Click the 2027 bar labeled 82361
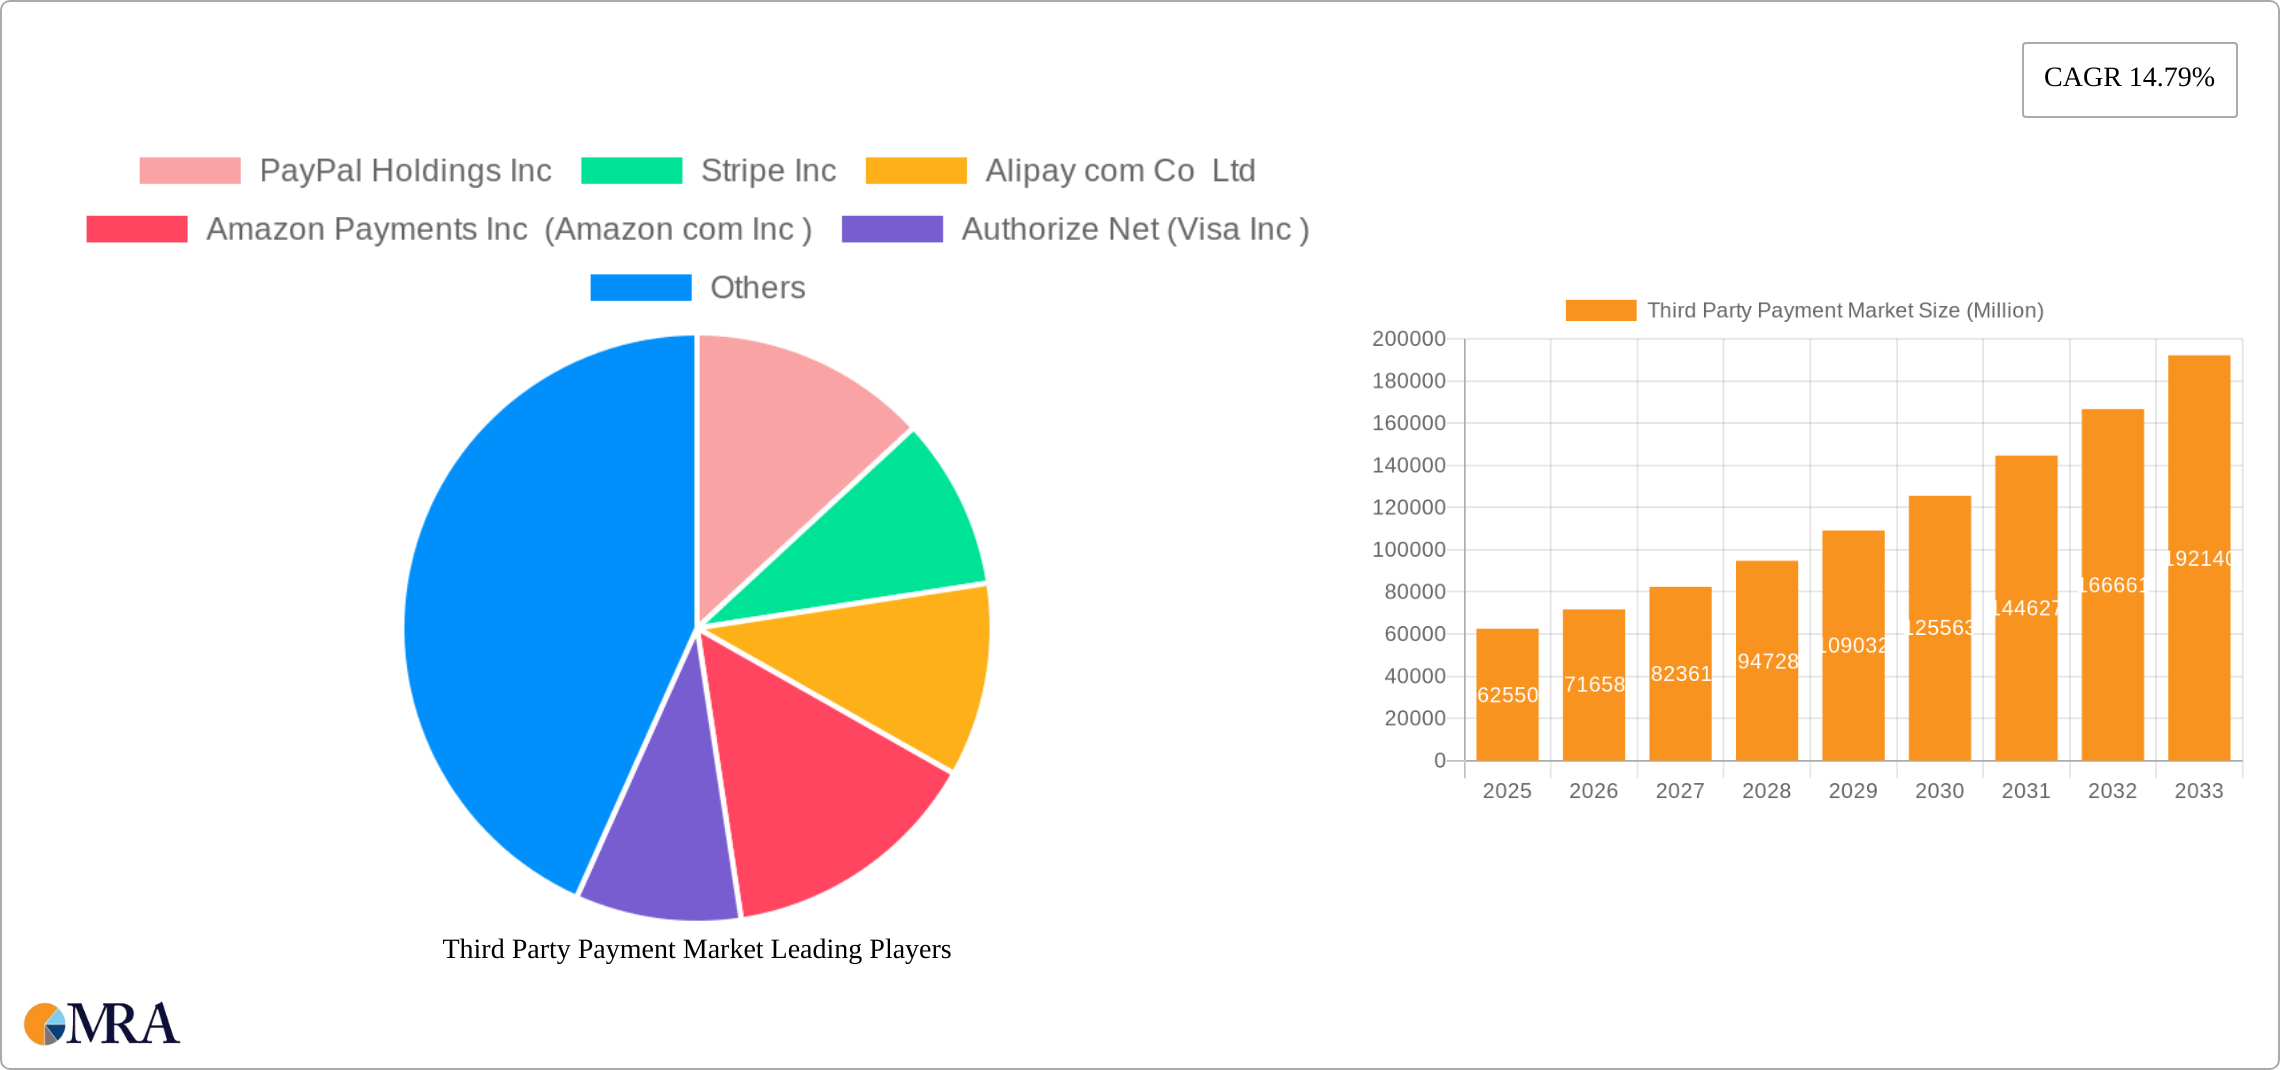Screen dimensions: 2280x1070 point(1680,674)
